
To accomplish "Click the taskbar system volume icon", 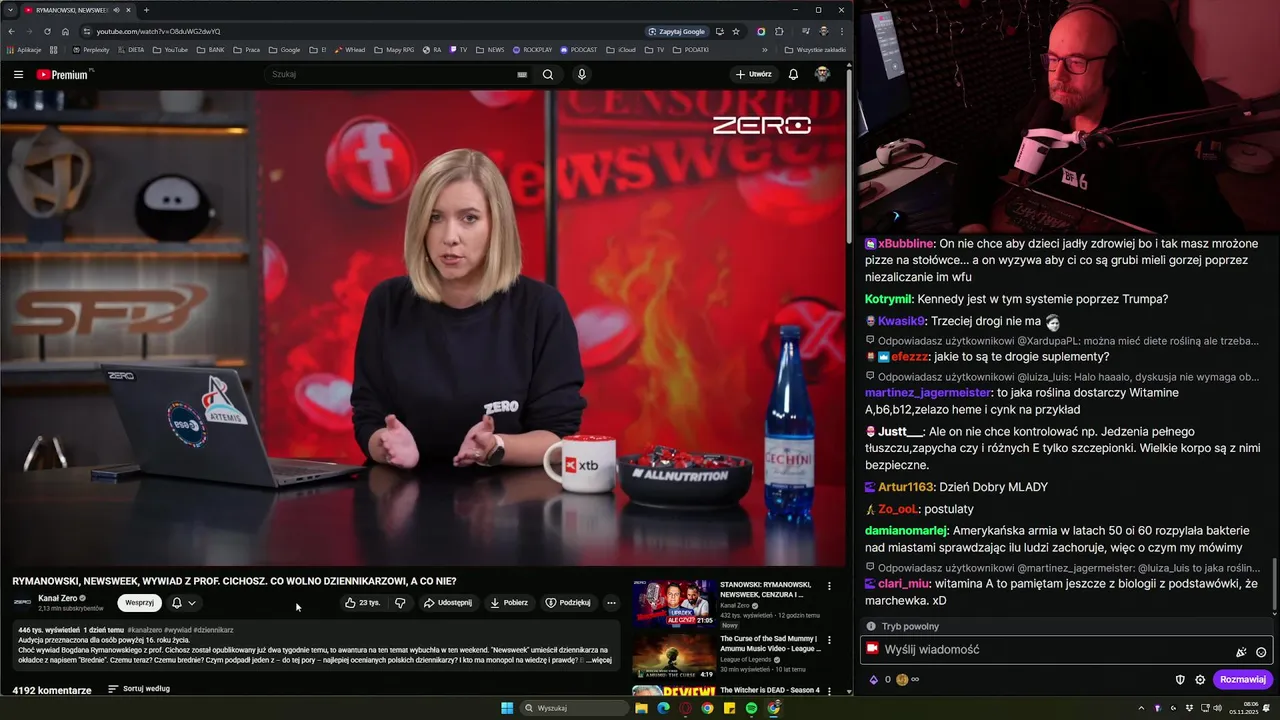I will 1216,708.
